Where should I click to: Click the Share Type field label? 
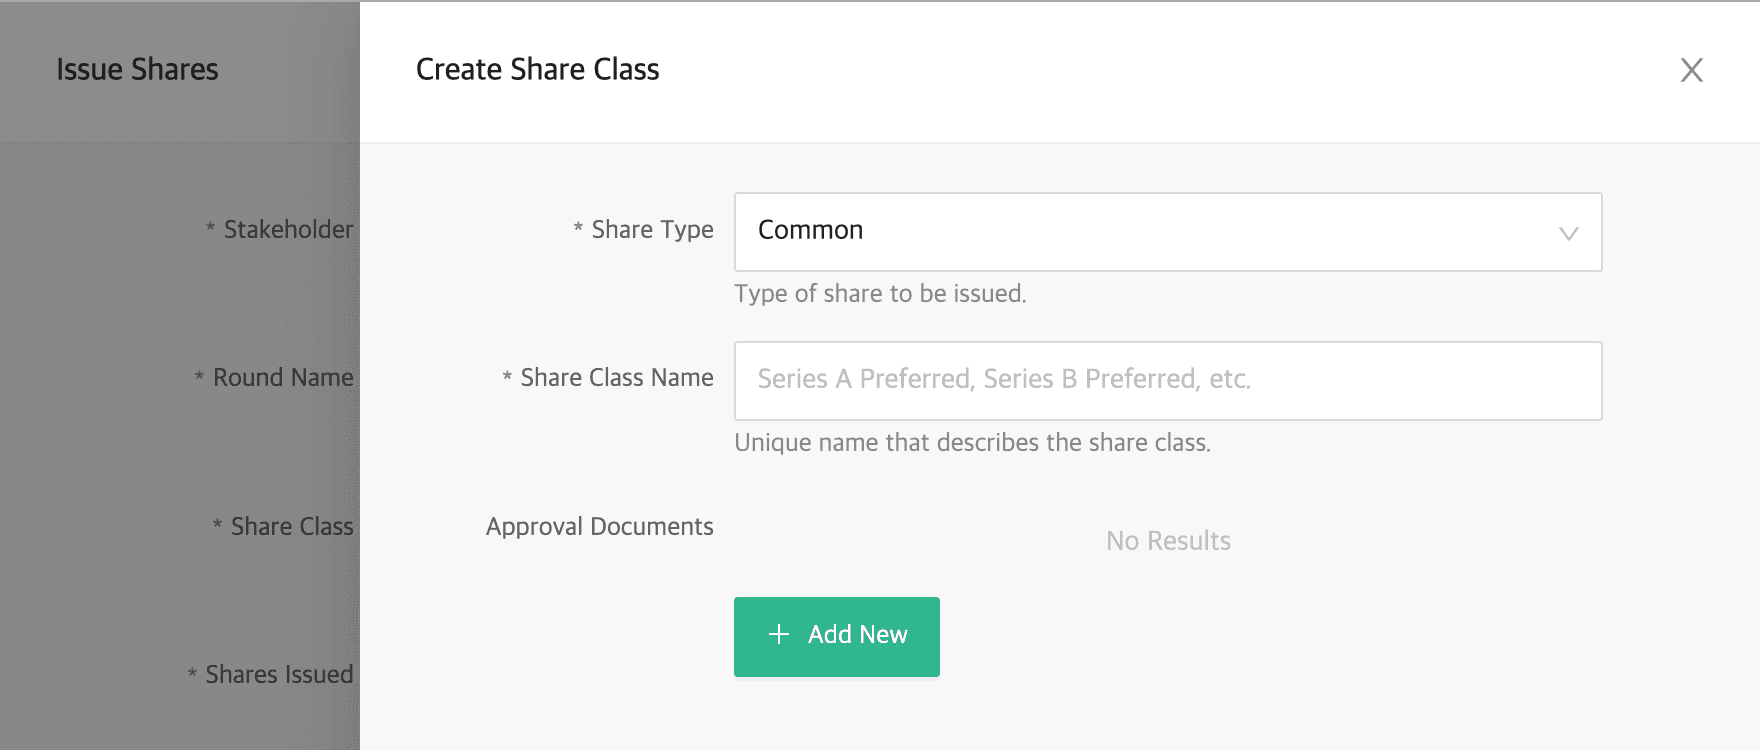click(652, 230)
